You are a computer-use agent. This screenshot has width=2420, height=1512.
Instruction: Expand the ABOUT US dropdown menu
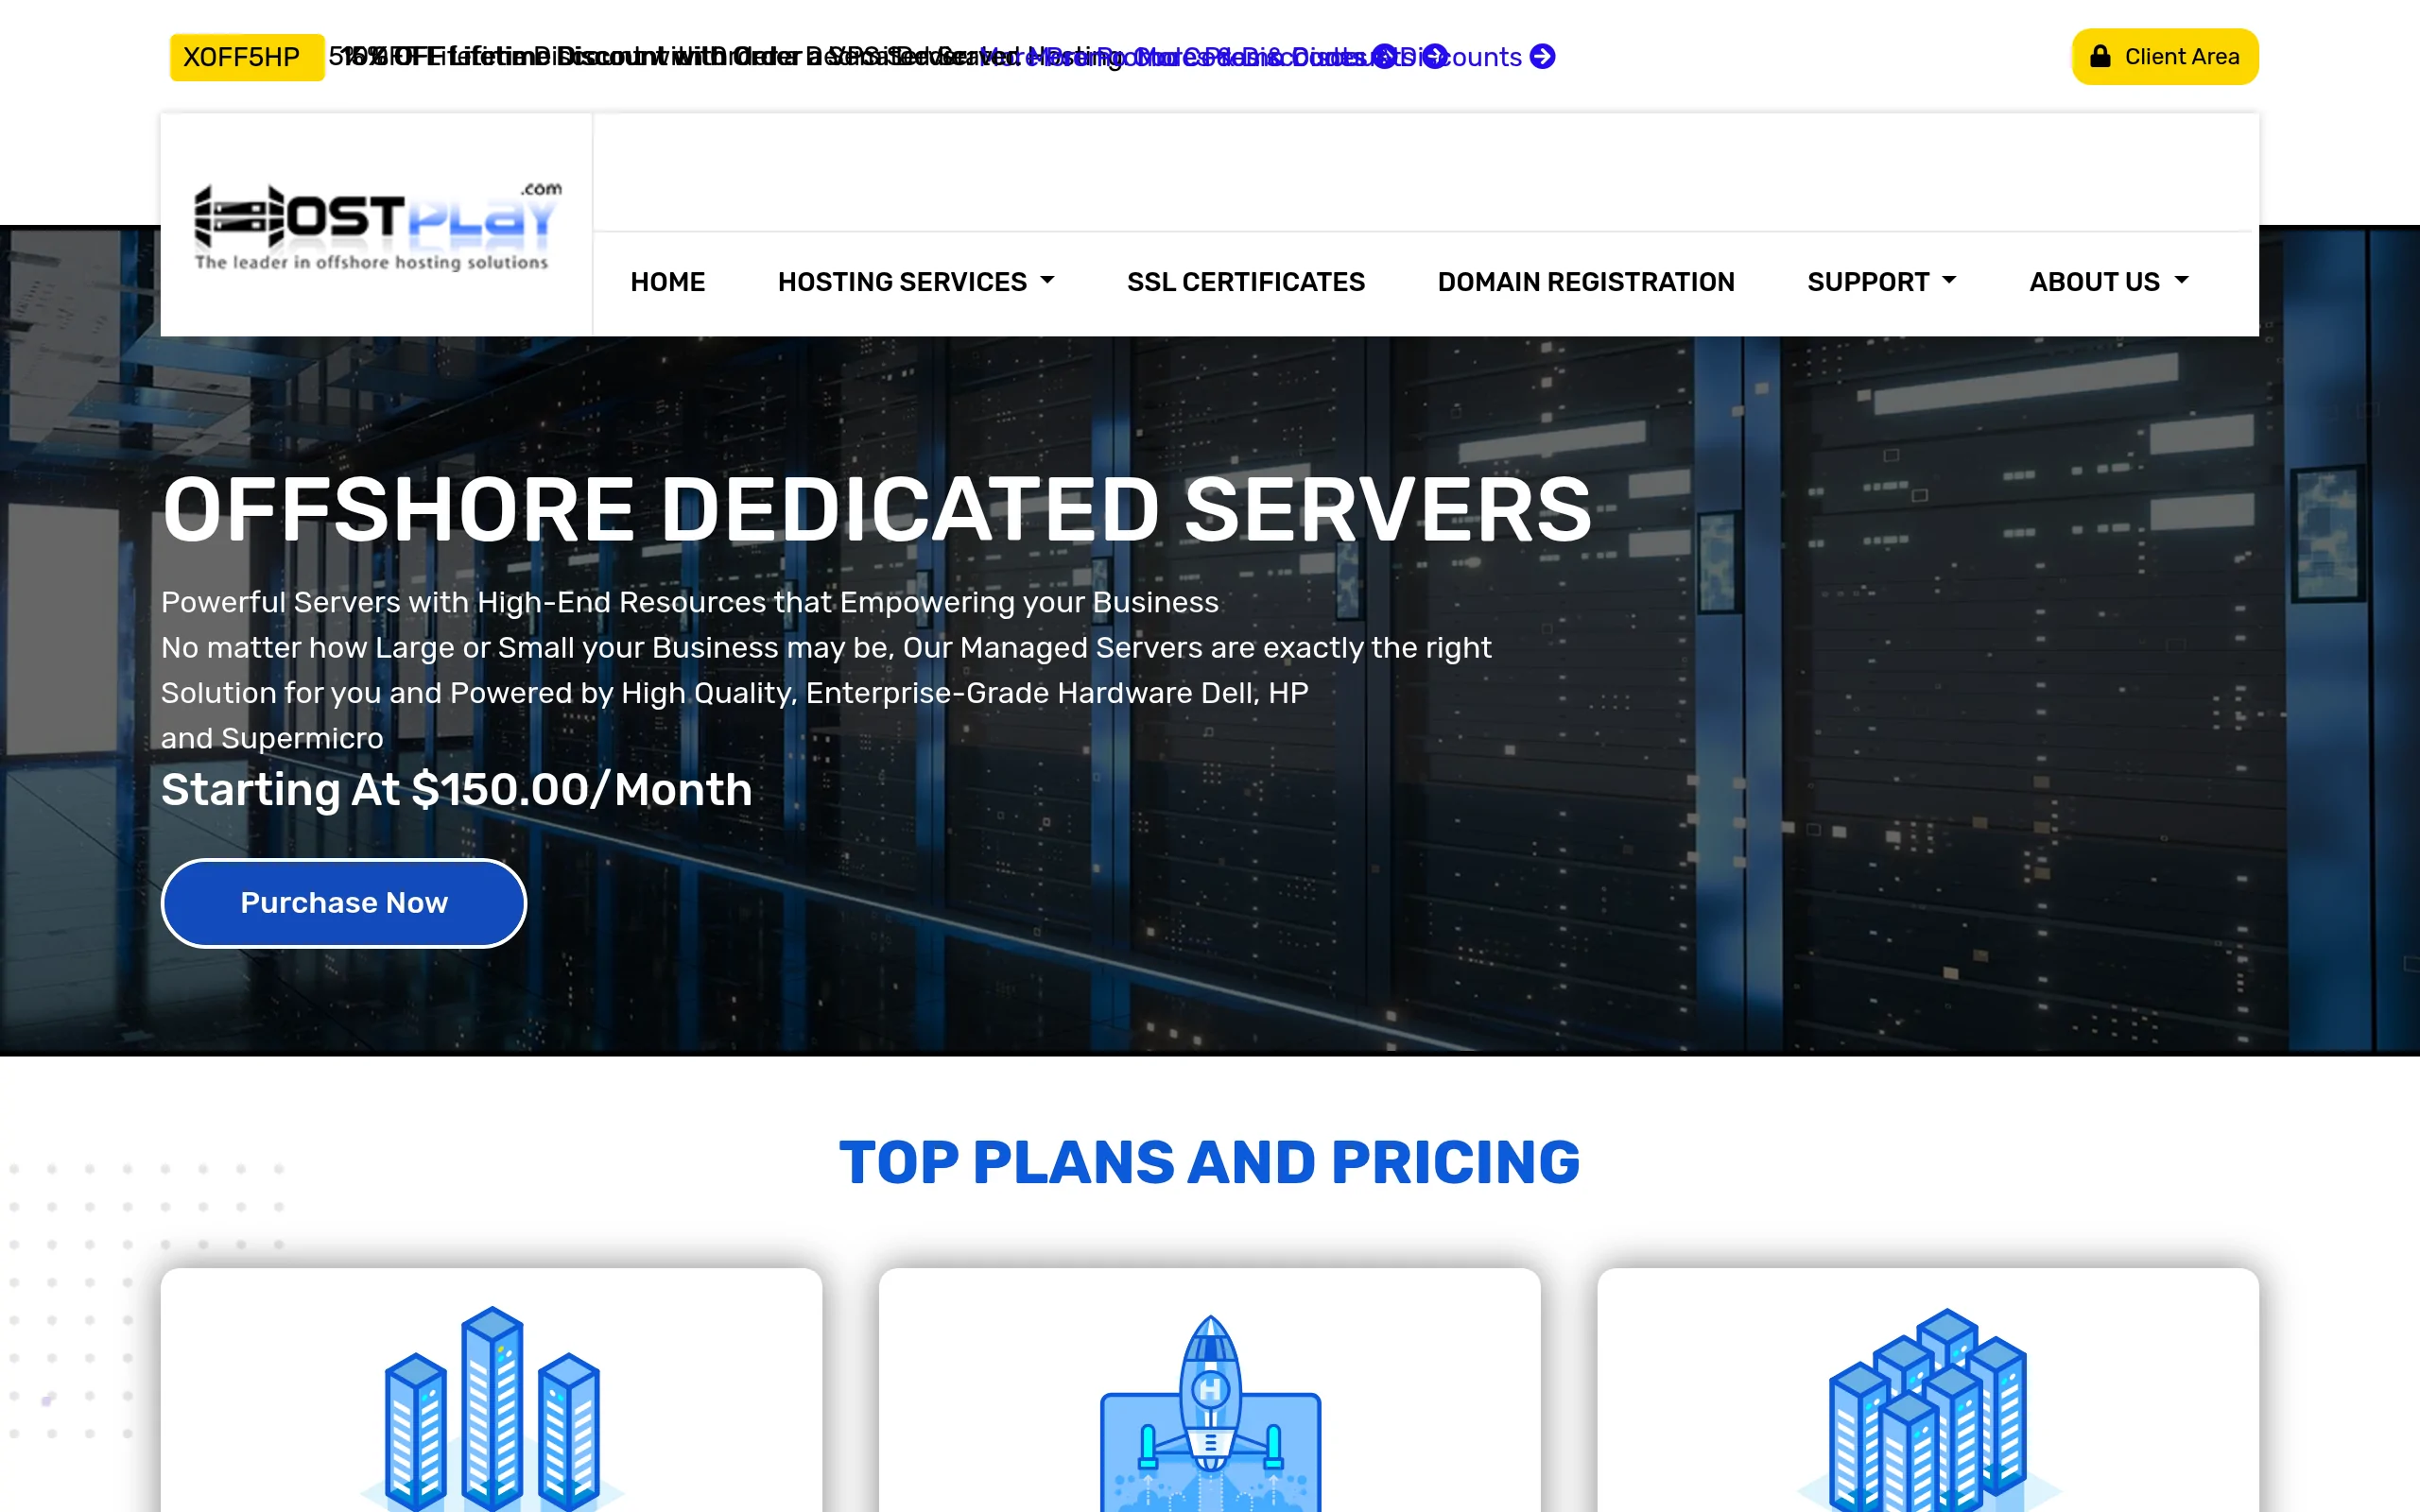2108,282
